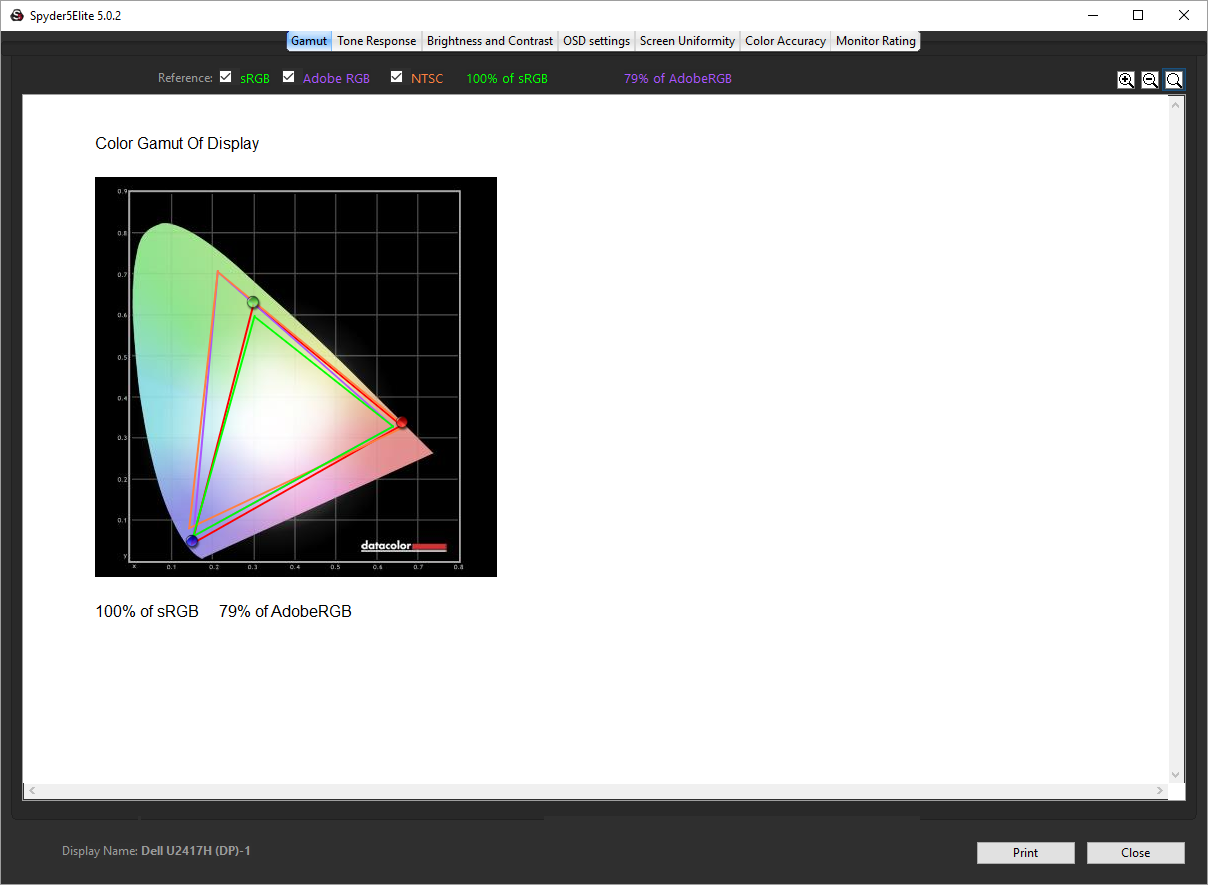The height and width of the screenshot is (885, 1208).
Task: Click the horizontal scrollbar left arrow
Action: tap(32, 791)
